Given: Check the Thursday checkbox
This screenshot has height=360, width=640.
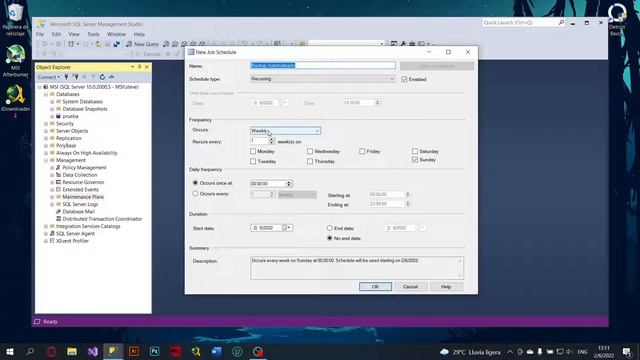Looking at the screenshot, I should point(310,161).
